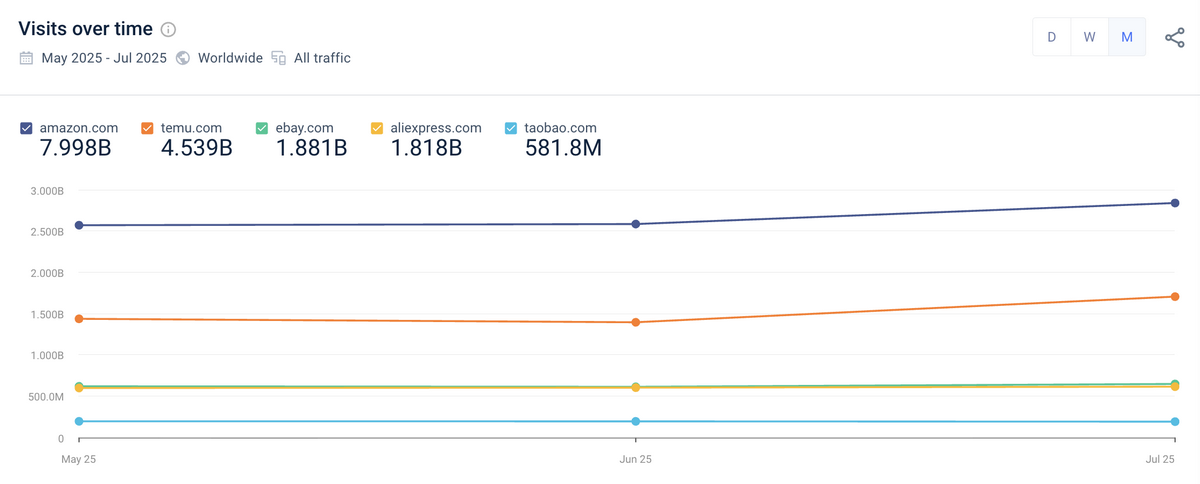Toggle the taobao.com checkbox
Screen dimensions: 1200x484
pyautogui.click(x=511, y=128)
